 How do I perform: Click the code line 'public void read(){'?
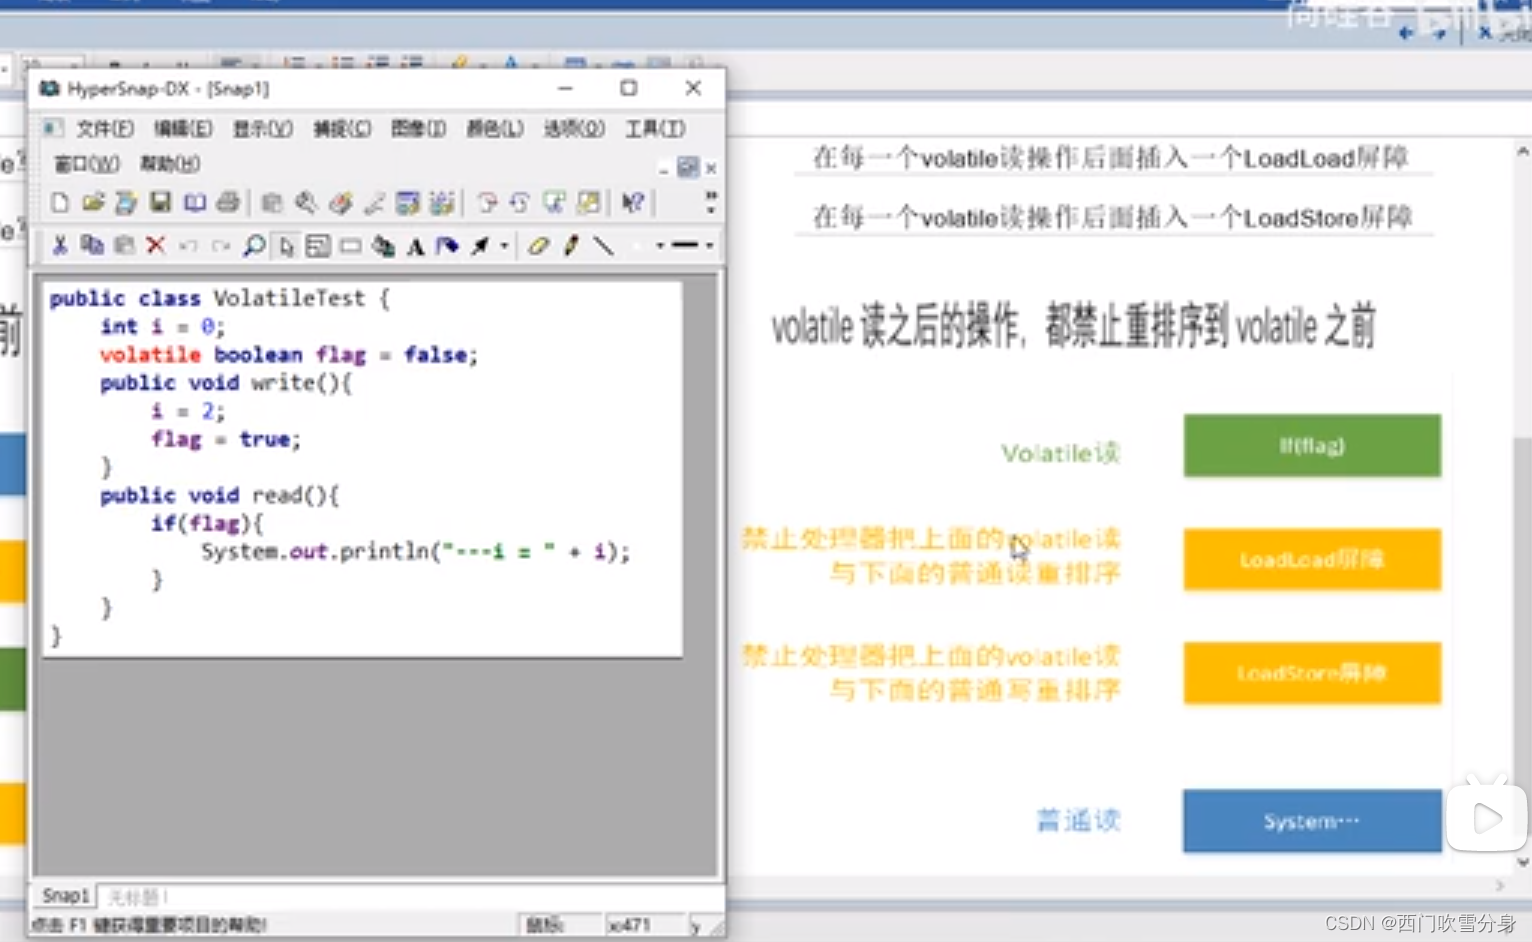pyautogui.click(x=219, y=495)
